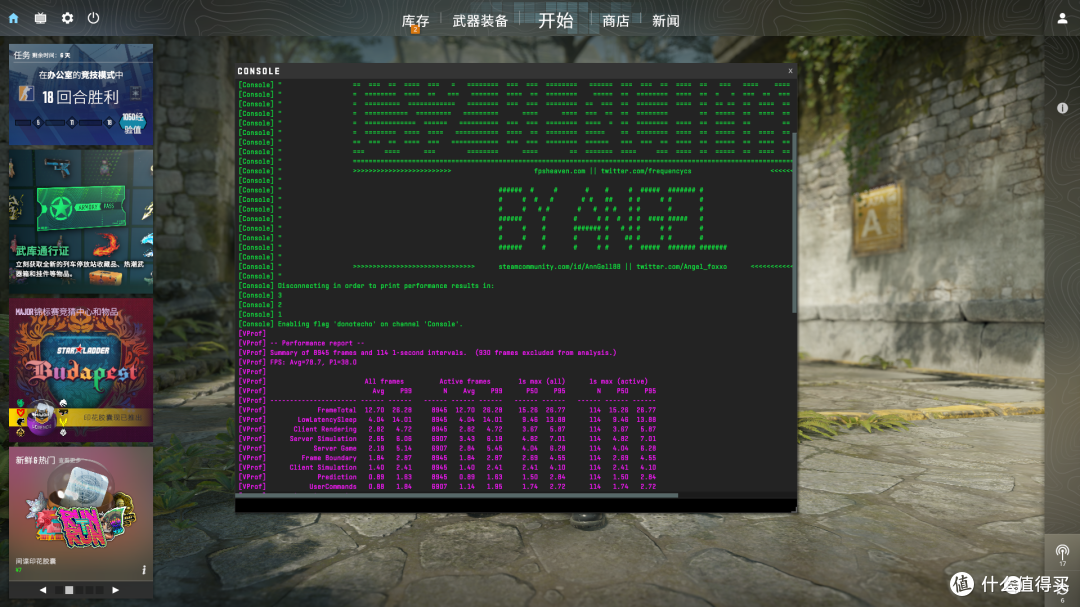This screenshot has height=607, width=1080.
Task: Select the last carousel page dot
Action: point(99,590)
